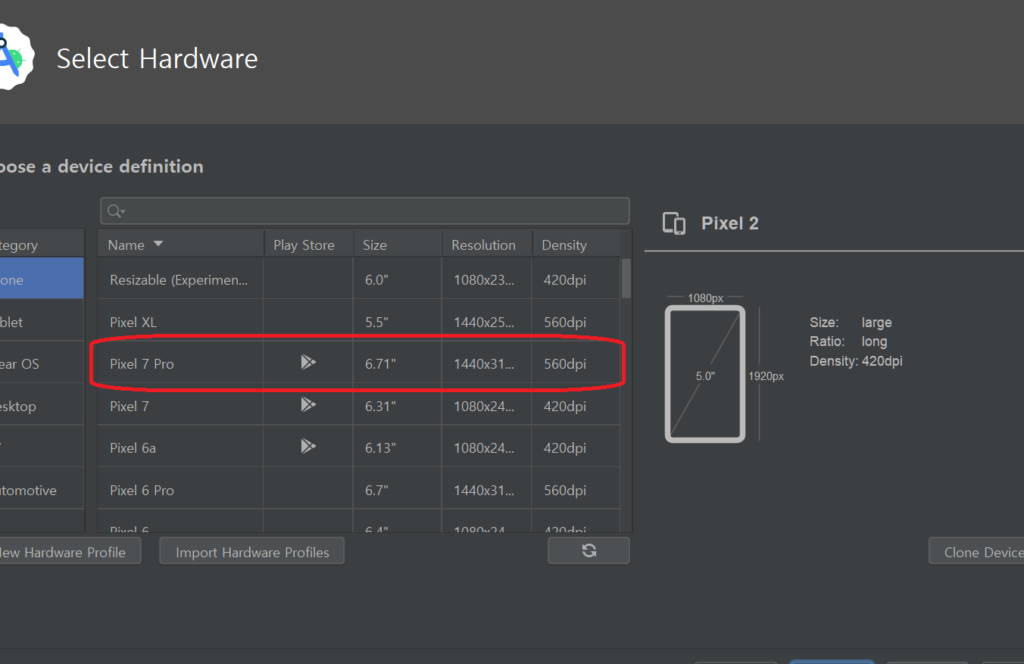Select the Wear OS category
The image size is (1024, 664).
[42, 364]
